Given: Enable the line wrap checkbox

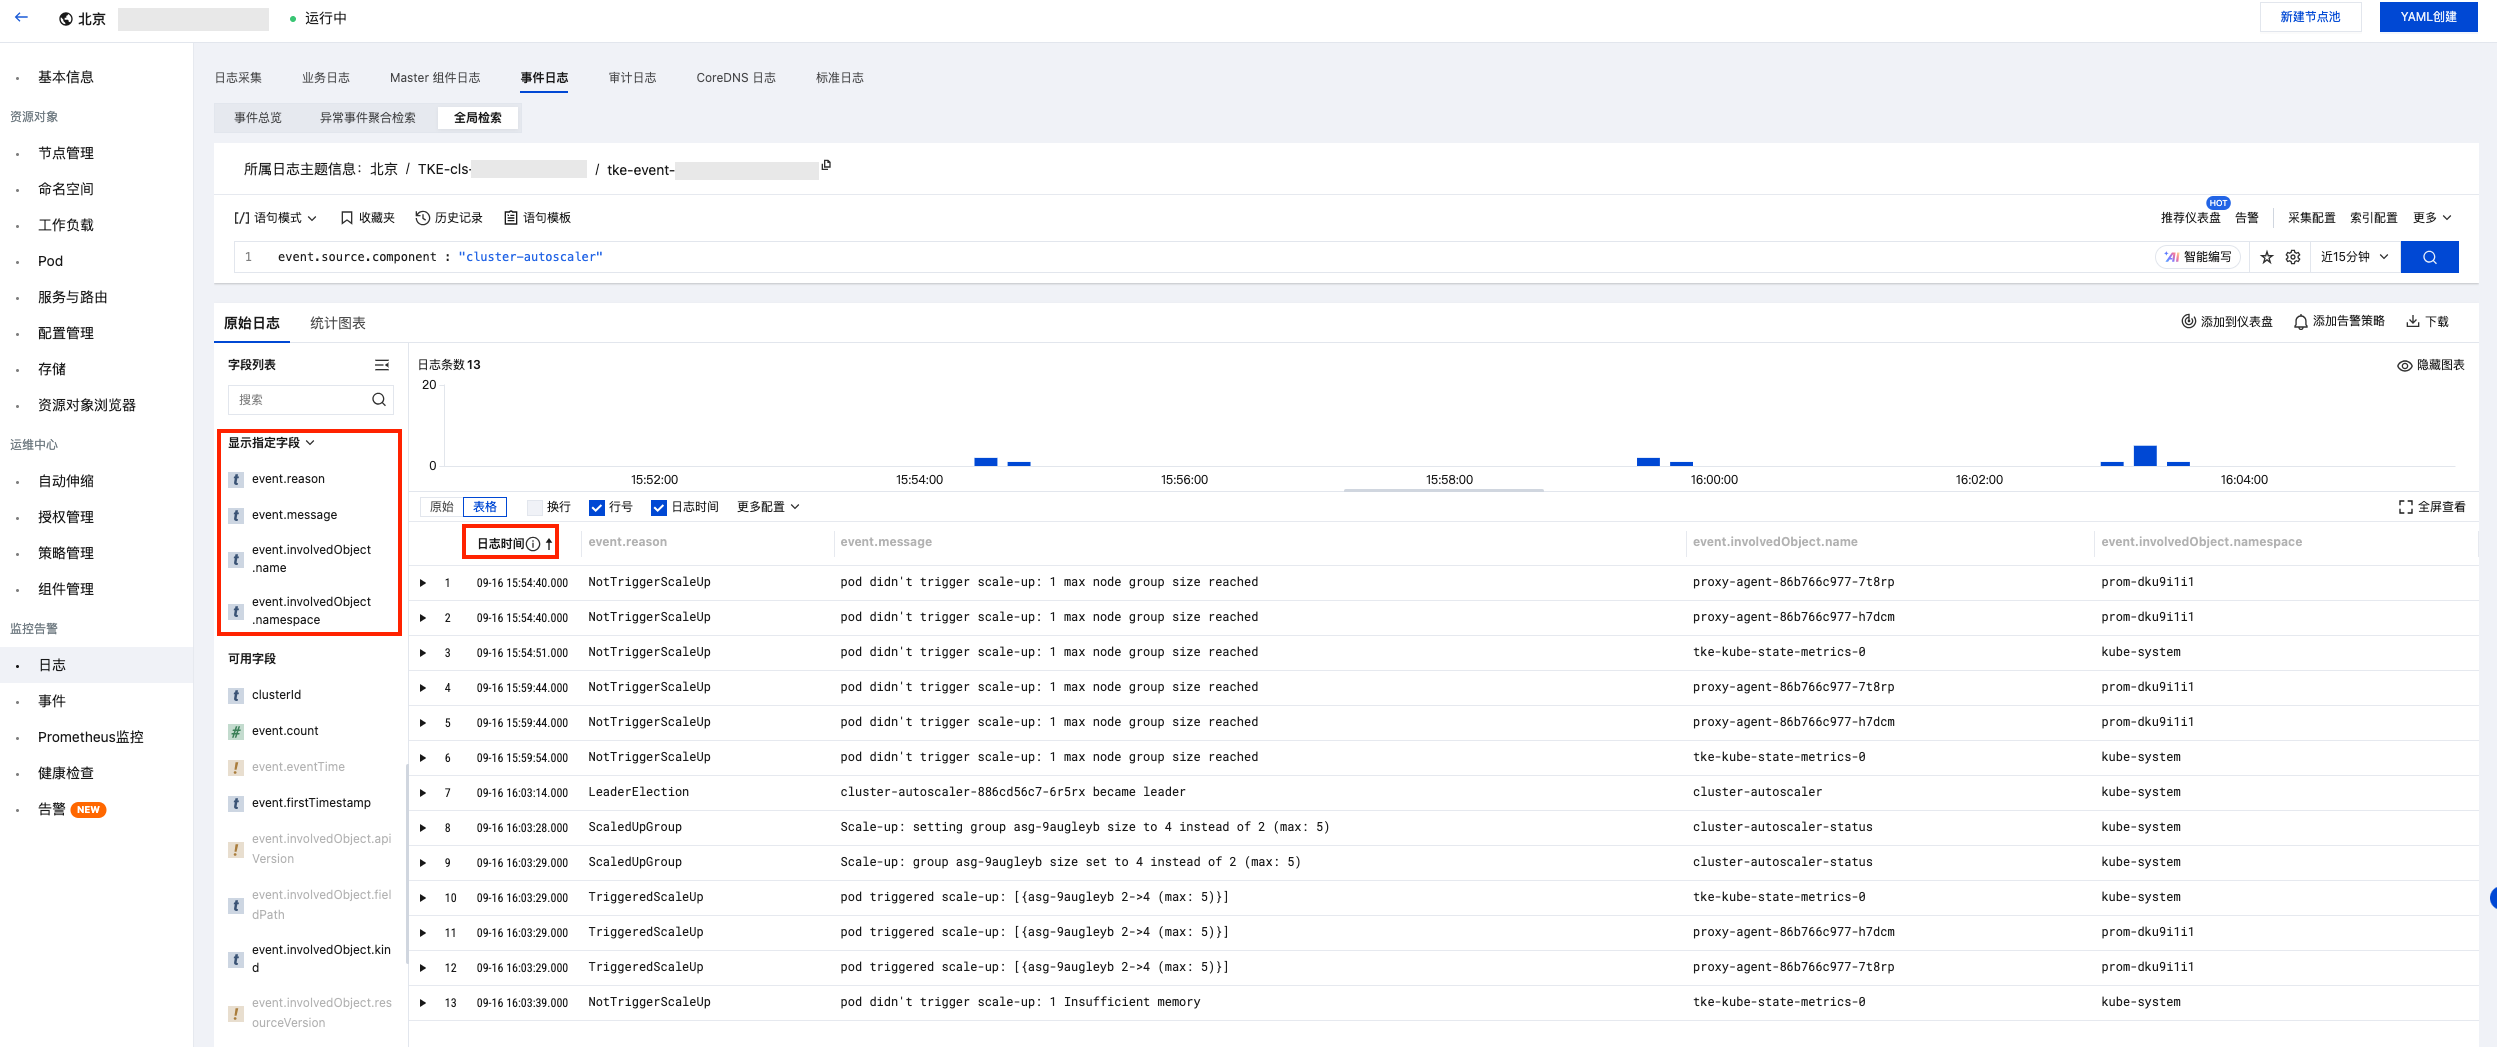Looking at the screenshot, I should pos(535,508).
